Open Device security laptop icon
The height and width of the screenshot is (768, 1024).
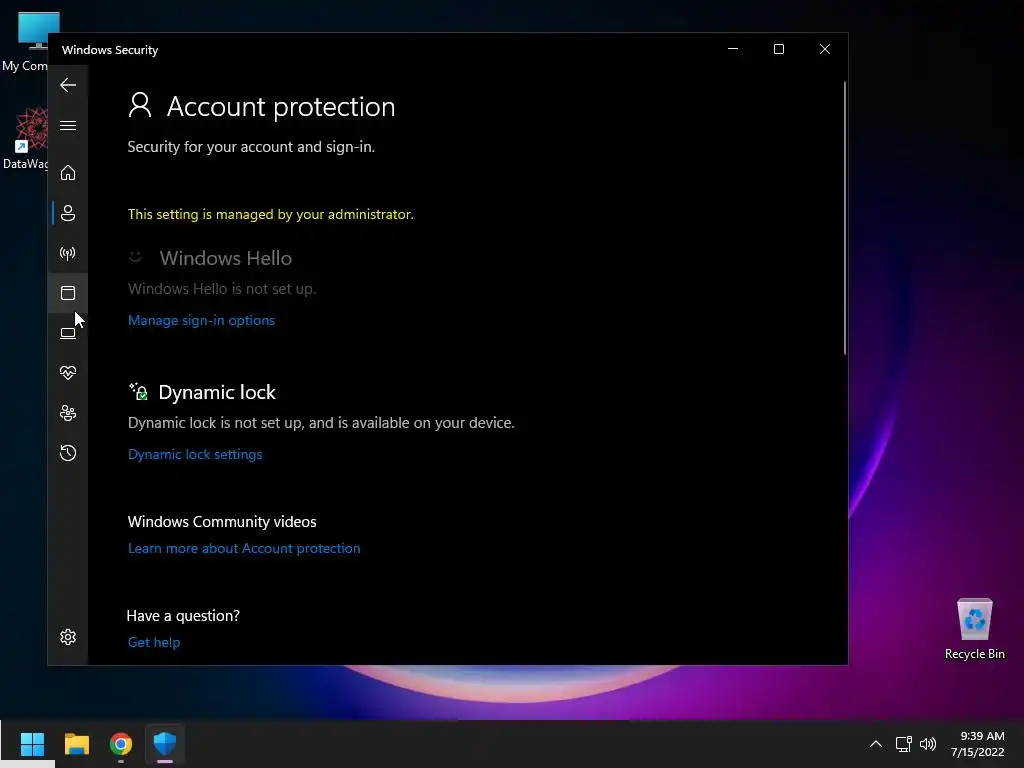click(68, 333)
